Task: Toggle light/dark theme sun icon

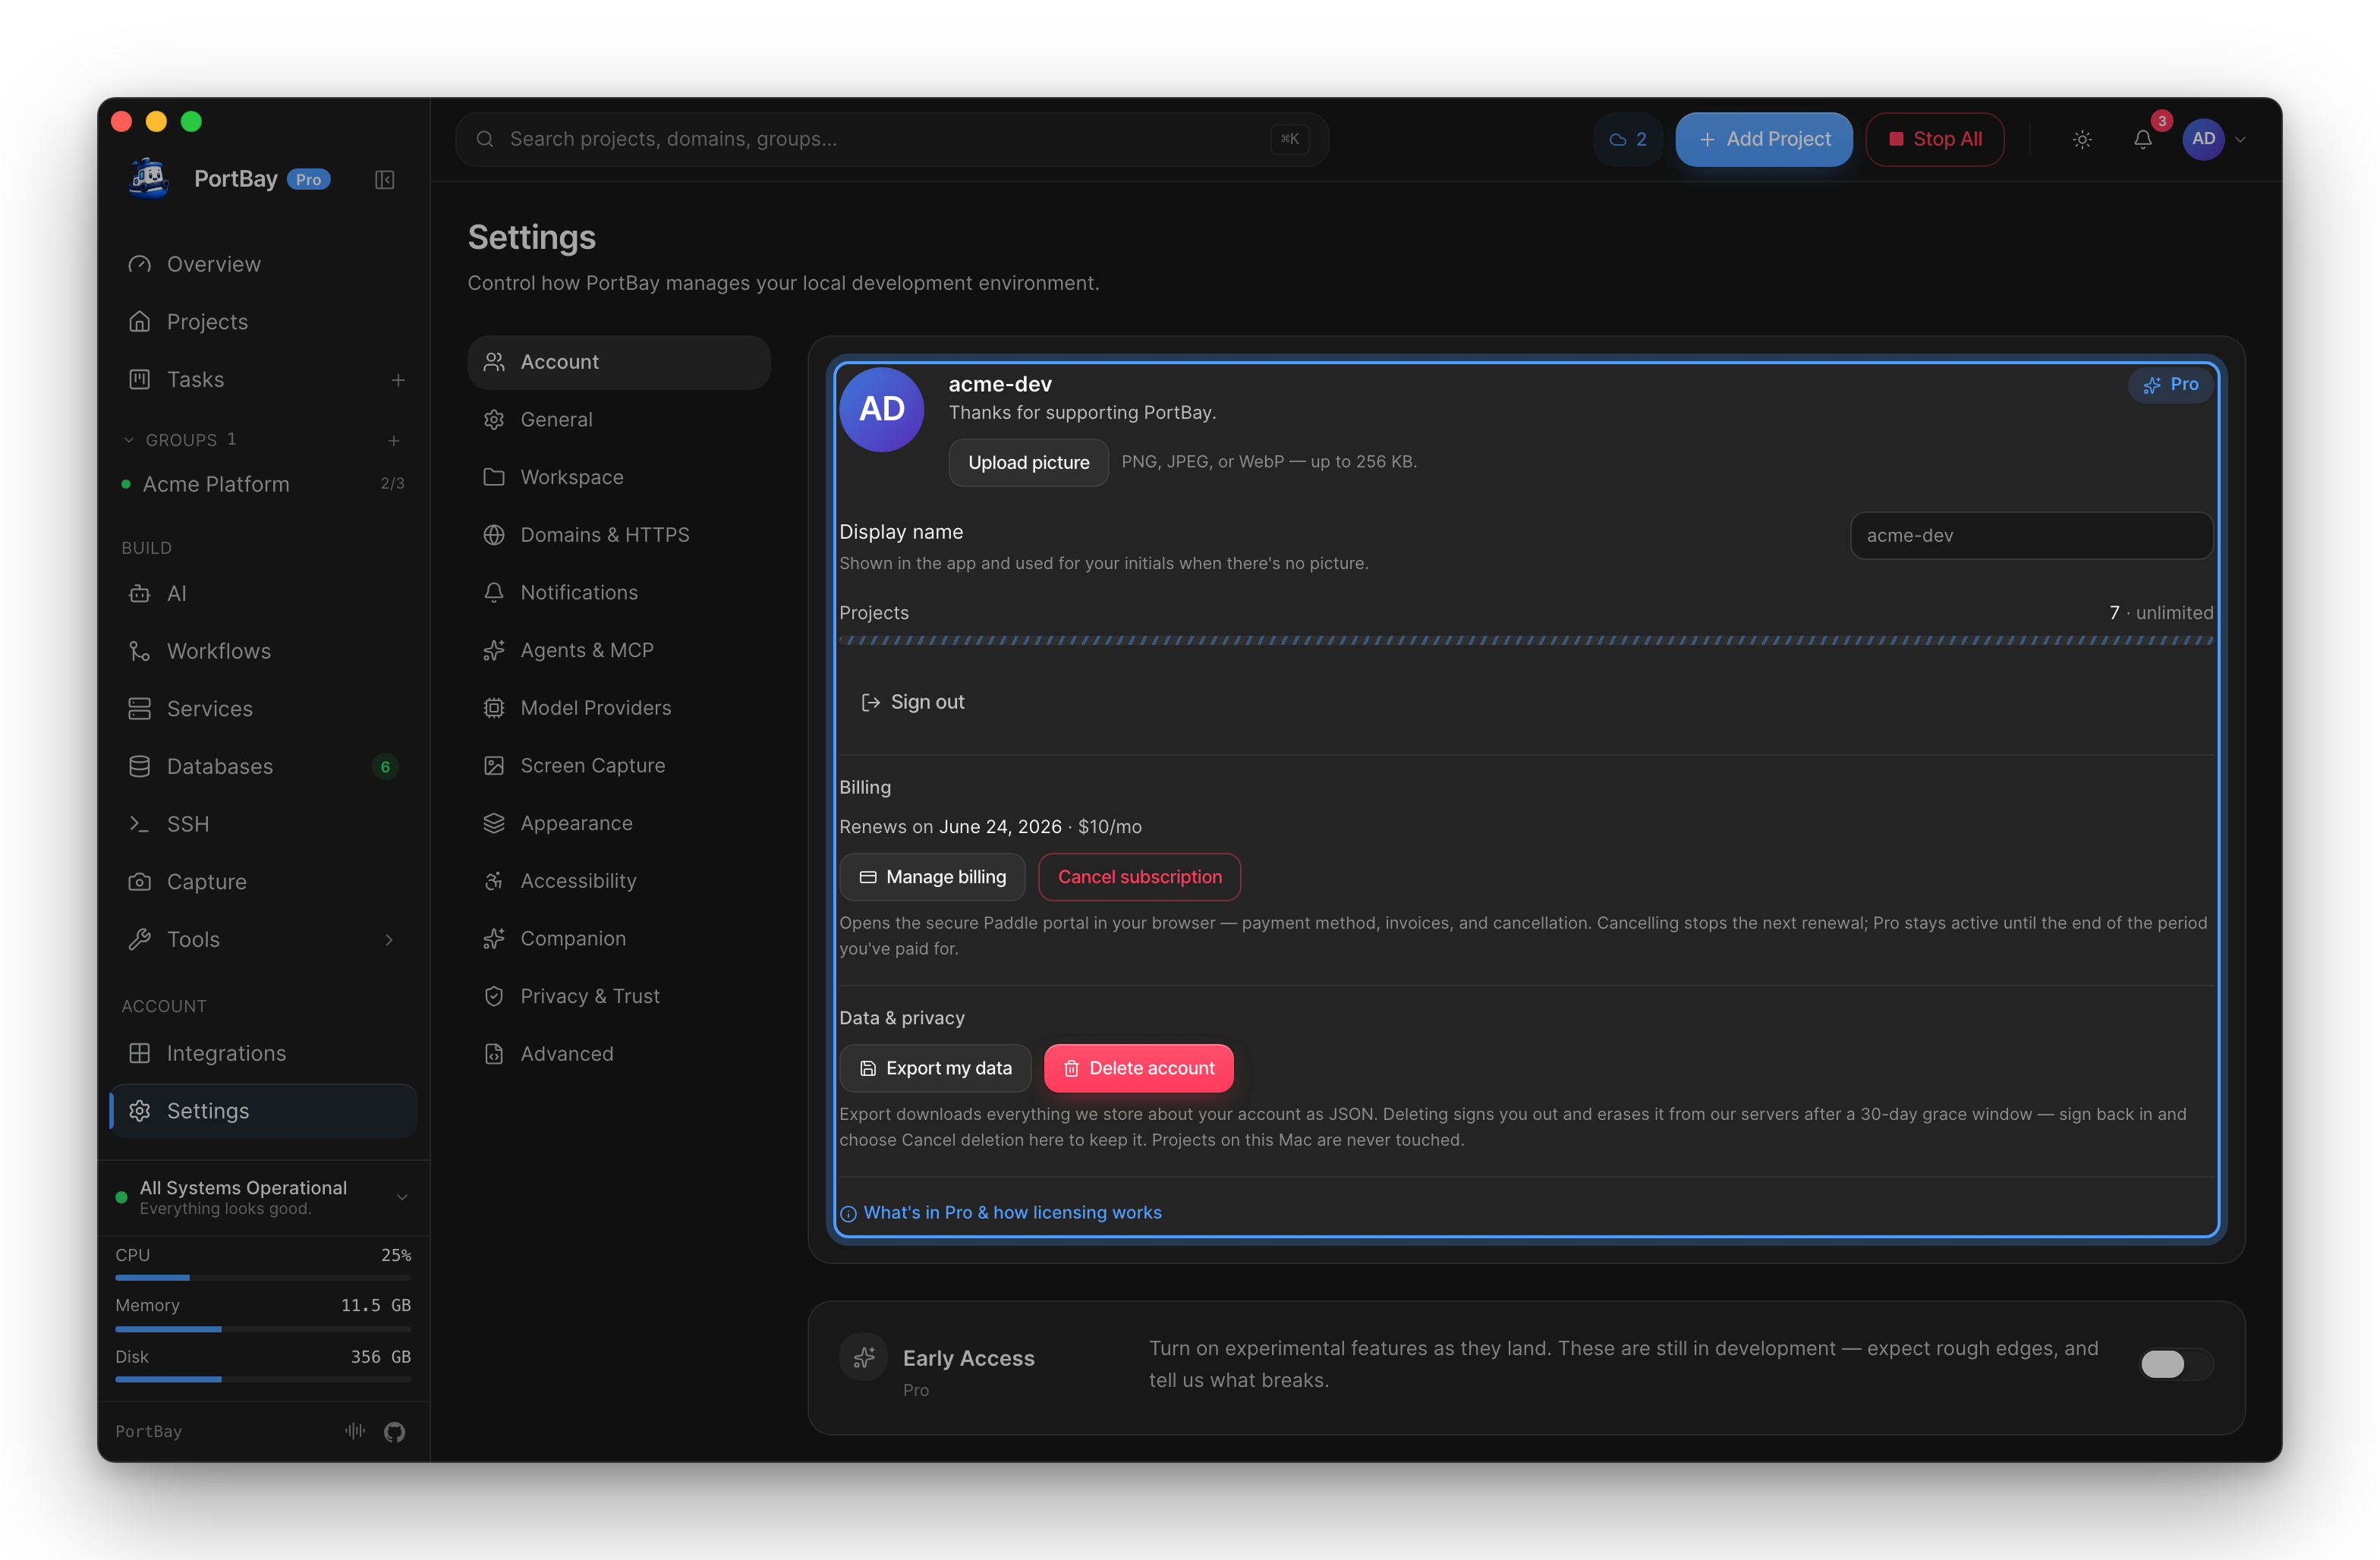Action: coord(2082,139)
